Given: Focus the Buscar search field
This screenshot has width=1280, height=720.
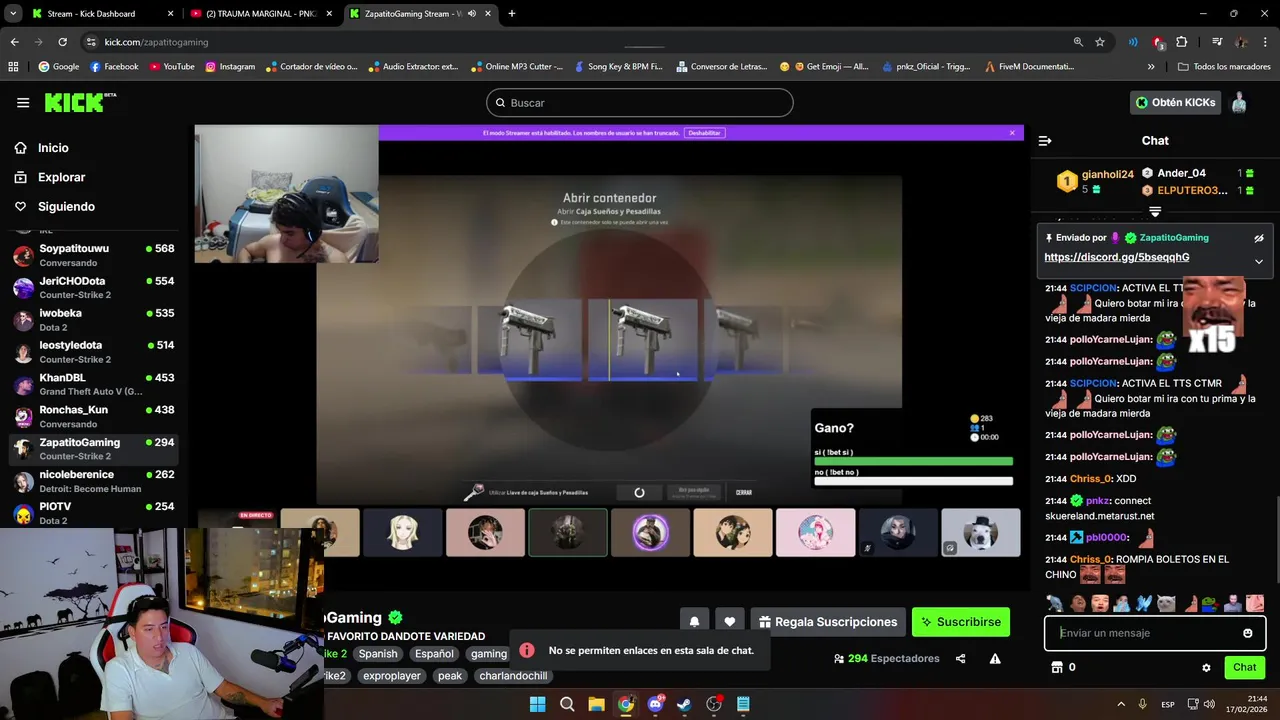Looking at the screenshot, I should [640, 103].
